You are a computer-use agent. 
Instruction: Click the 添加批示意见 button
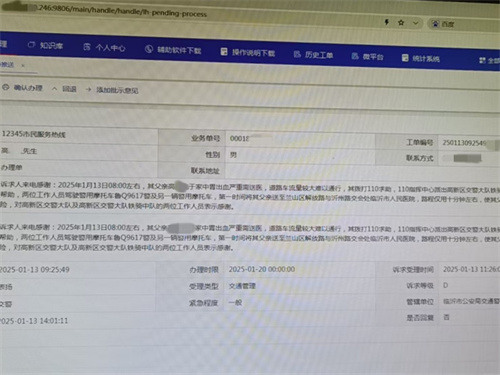[112, 90]
